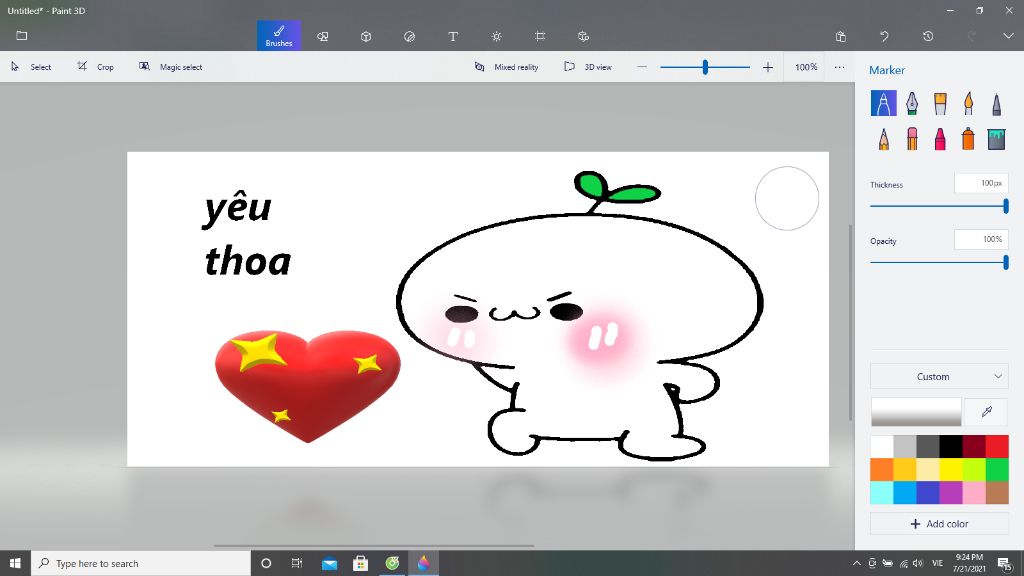Activate the eyedropper color picker

(x=986, y=411)
